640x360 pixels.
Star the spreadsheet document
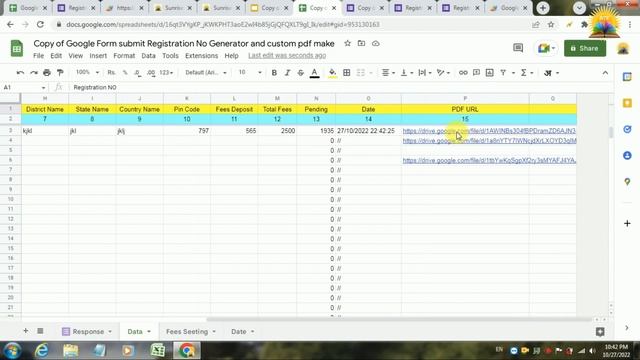coord(347,43)
